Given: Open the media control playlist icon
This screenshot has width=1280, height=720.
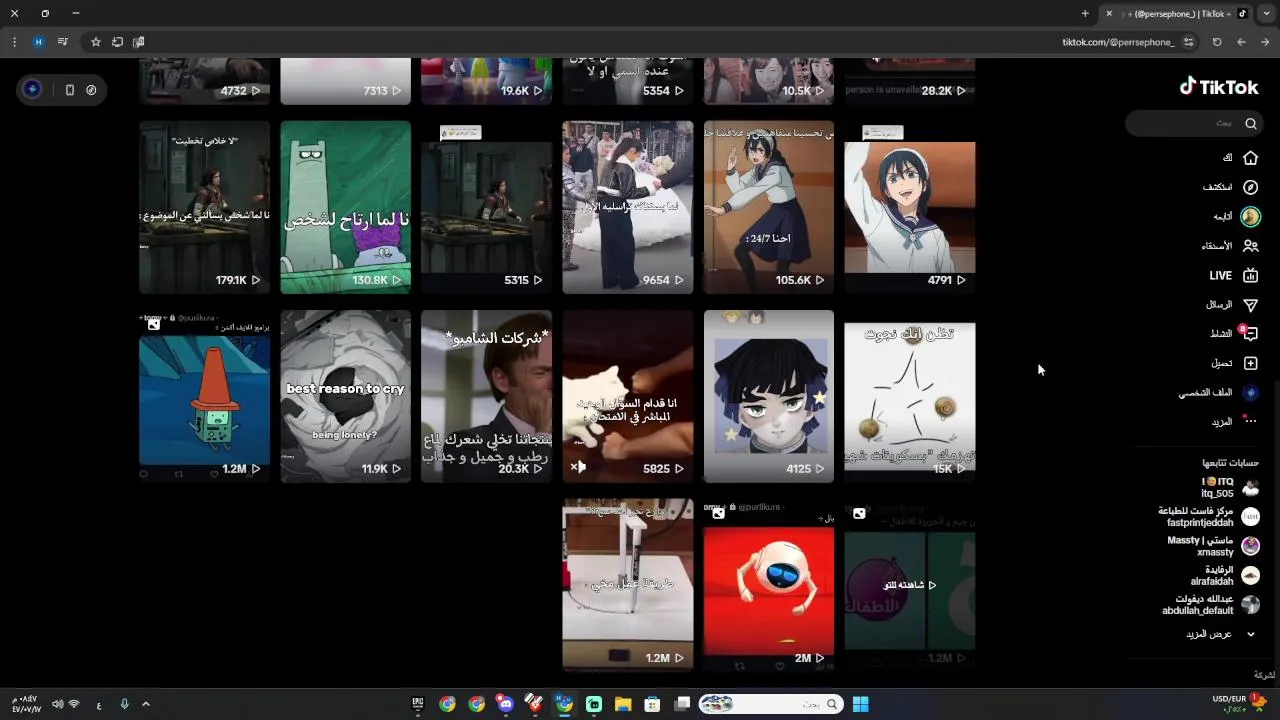Looking at the screenshot, I should pyautogui.click(x=63, y=42).
